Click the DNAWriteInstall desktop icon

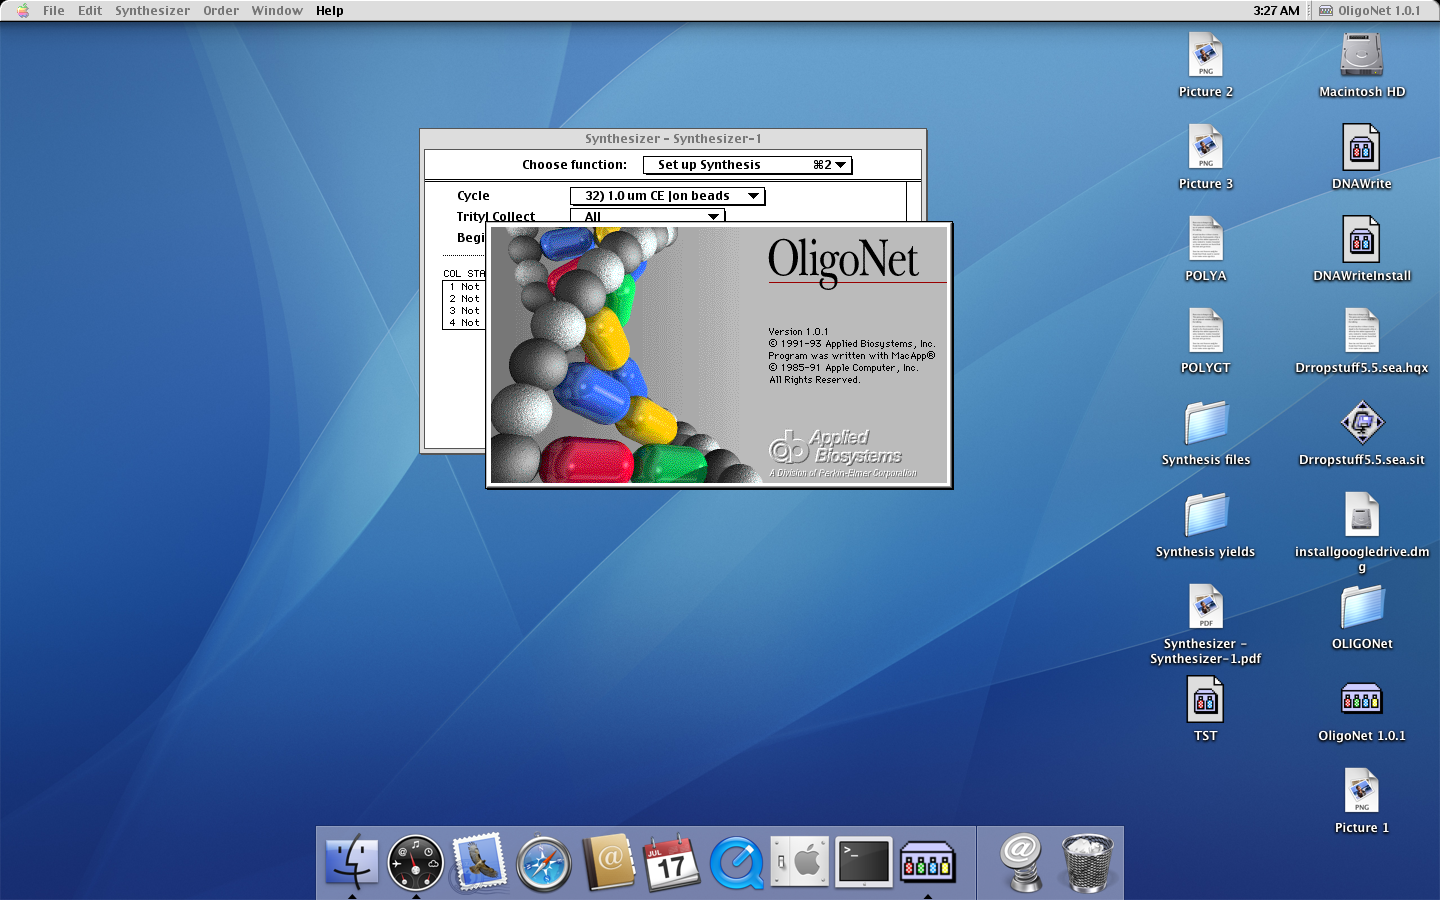1361,240
